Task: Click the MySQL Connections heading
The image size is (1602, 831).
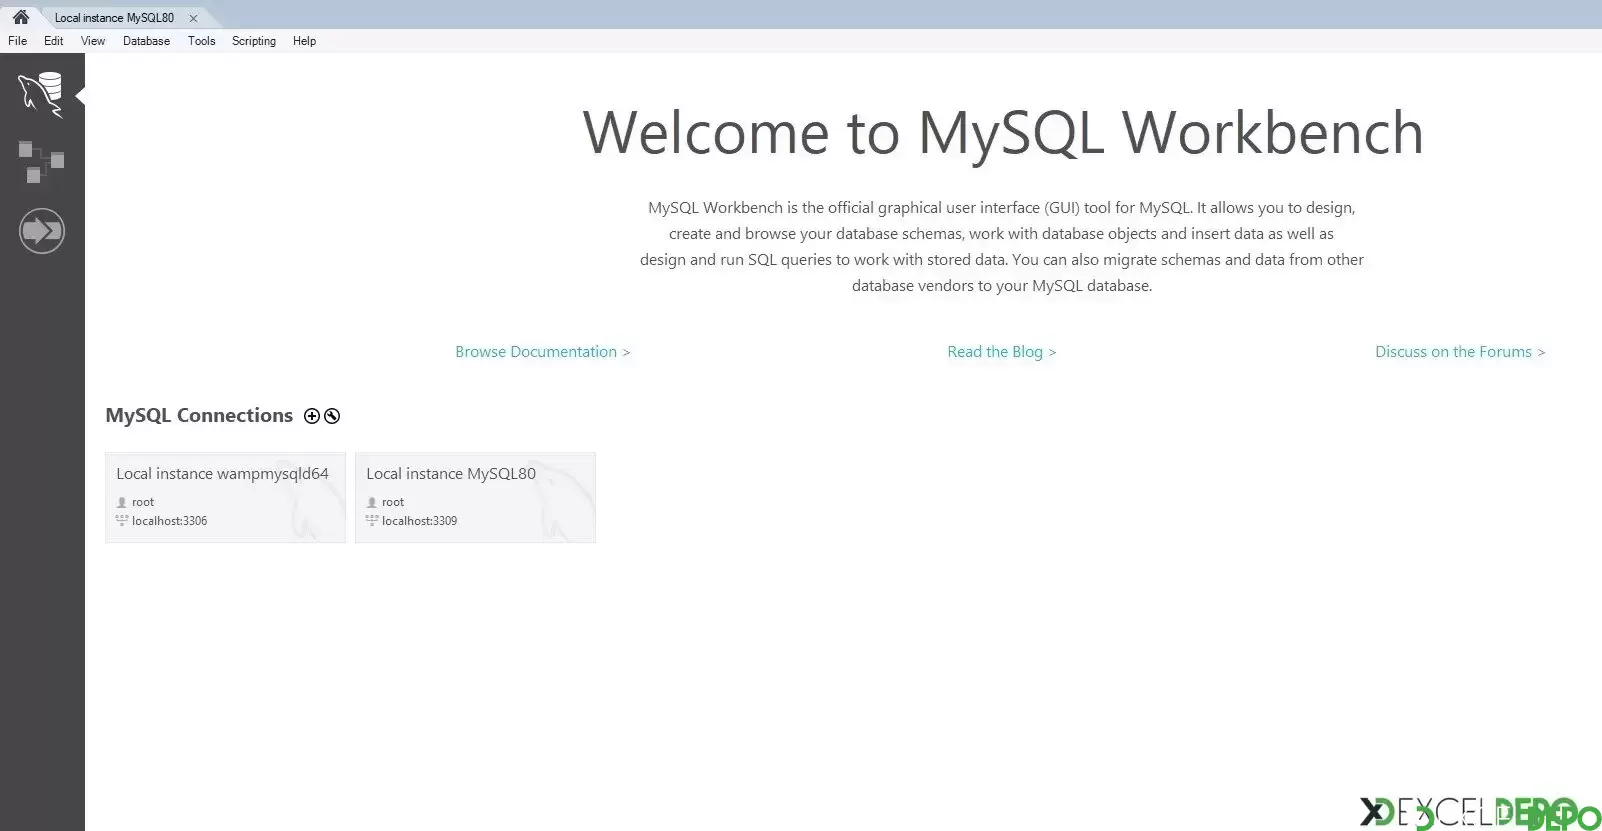Action: click(x=199, y=416)
